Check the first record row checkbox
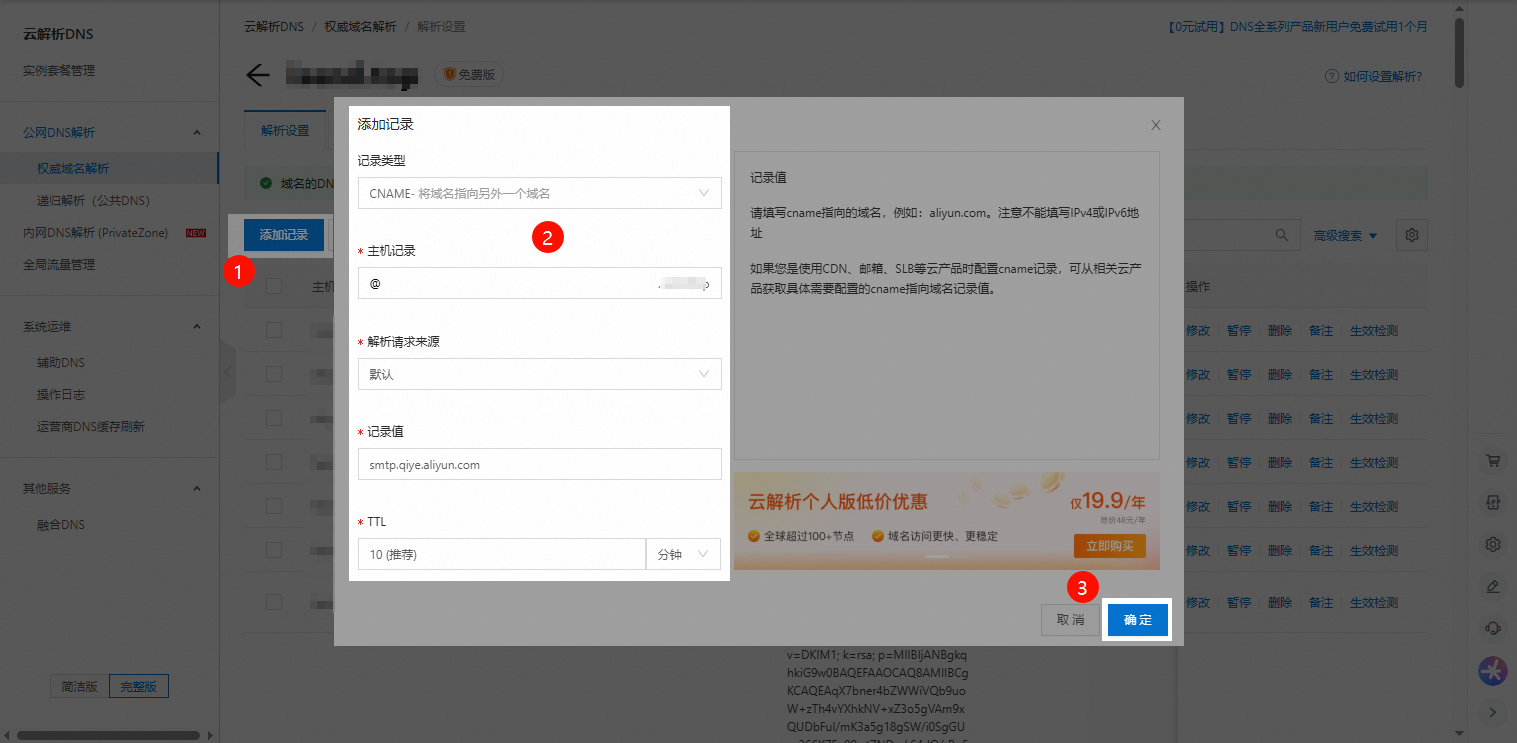The height and width of the screenshot is (743, 1517). pos(272,329)
